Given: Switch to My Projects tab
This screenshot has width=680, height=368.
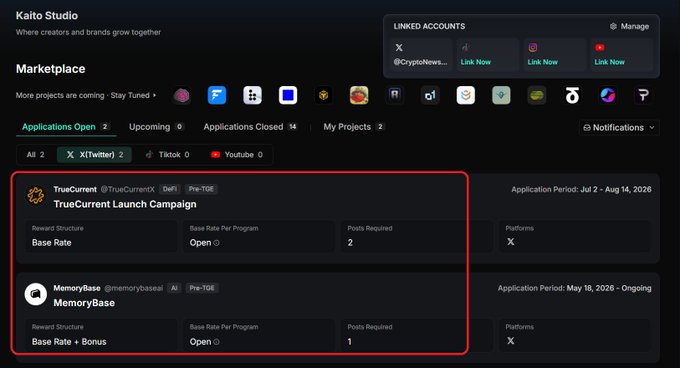Looking at the screenshot, I should coord(354,127).
